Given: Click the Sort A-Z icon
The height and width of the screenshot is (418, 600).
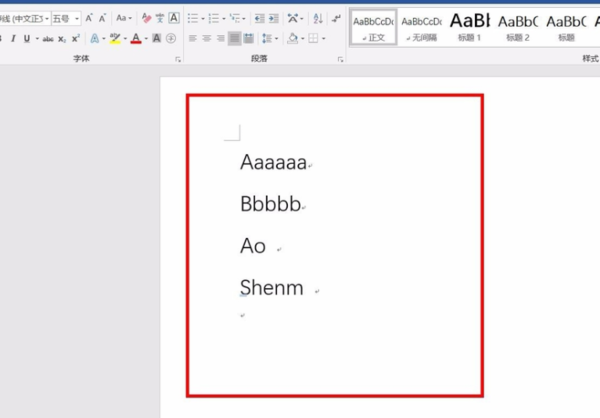Looking at the screenshot, I should [318, 18].
